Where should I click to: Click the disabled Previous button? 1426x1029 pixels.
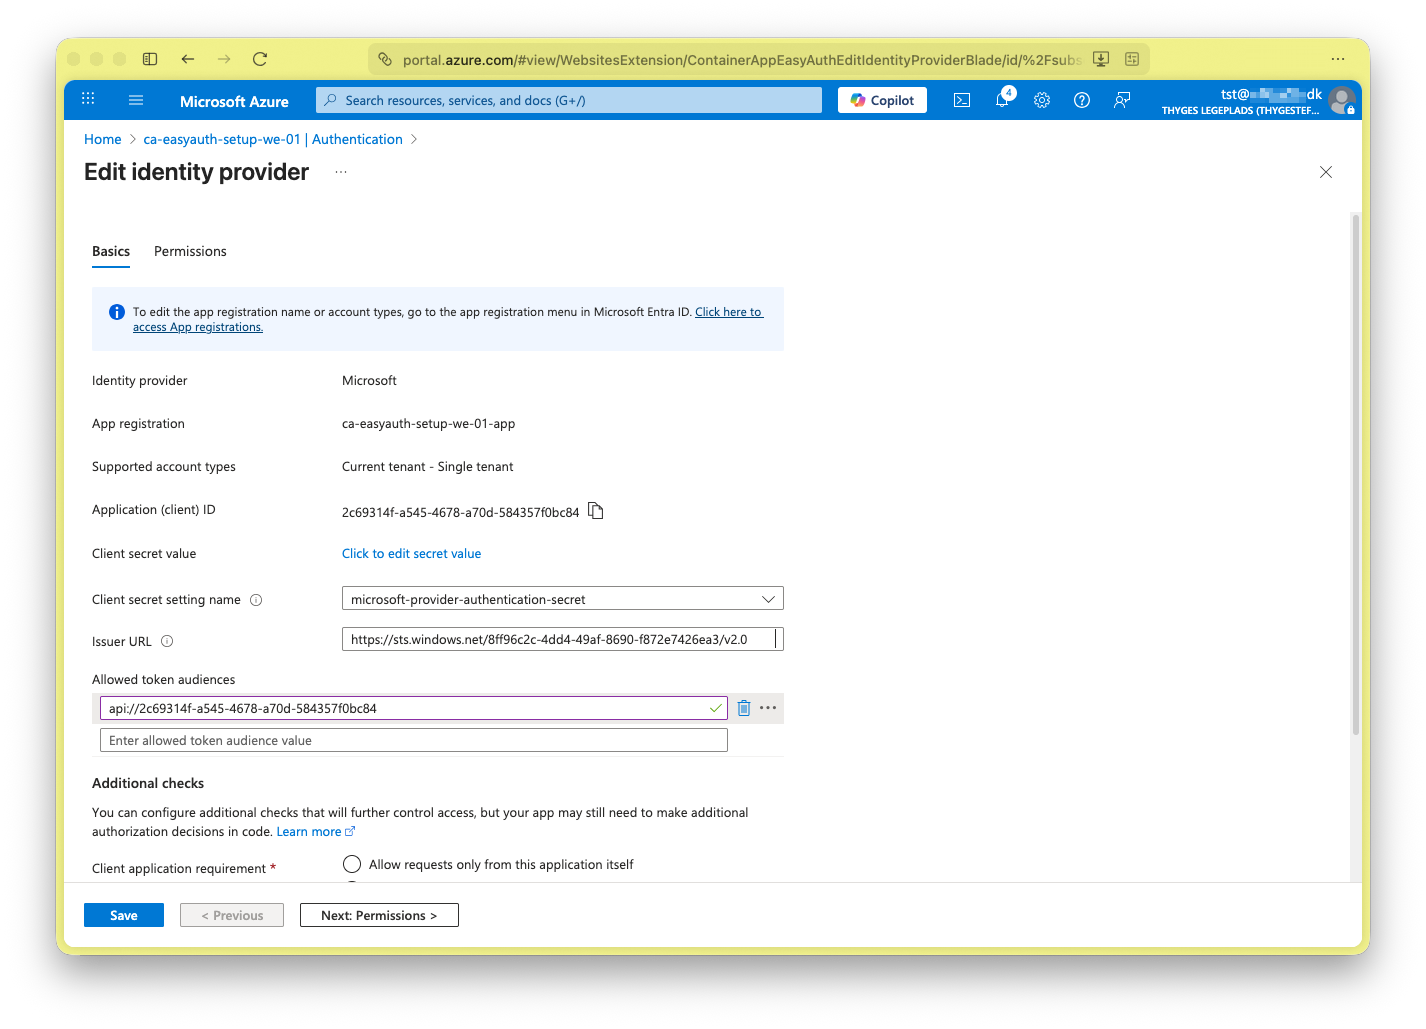point(232,915)
